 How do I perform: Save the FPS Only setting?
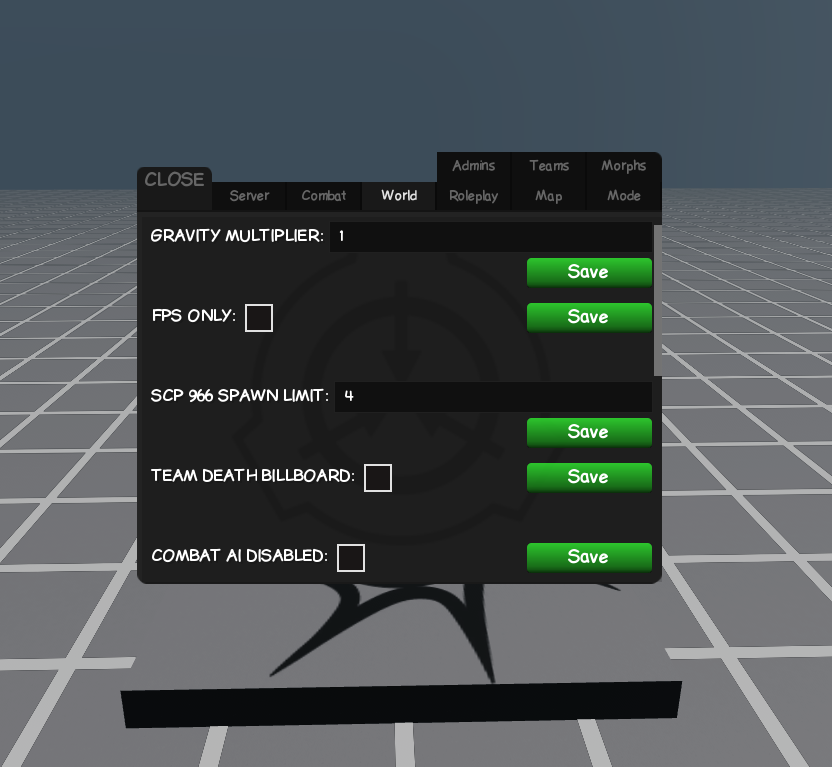point(589,317)
